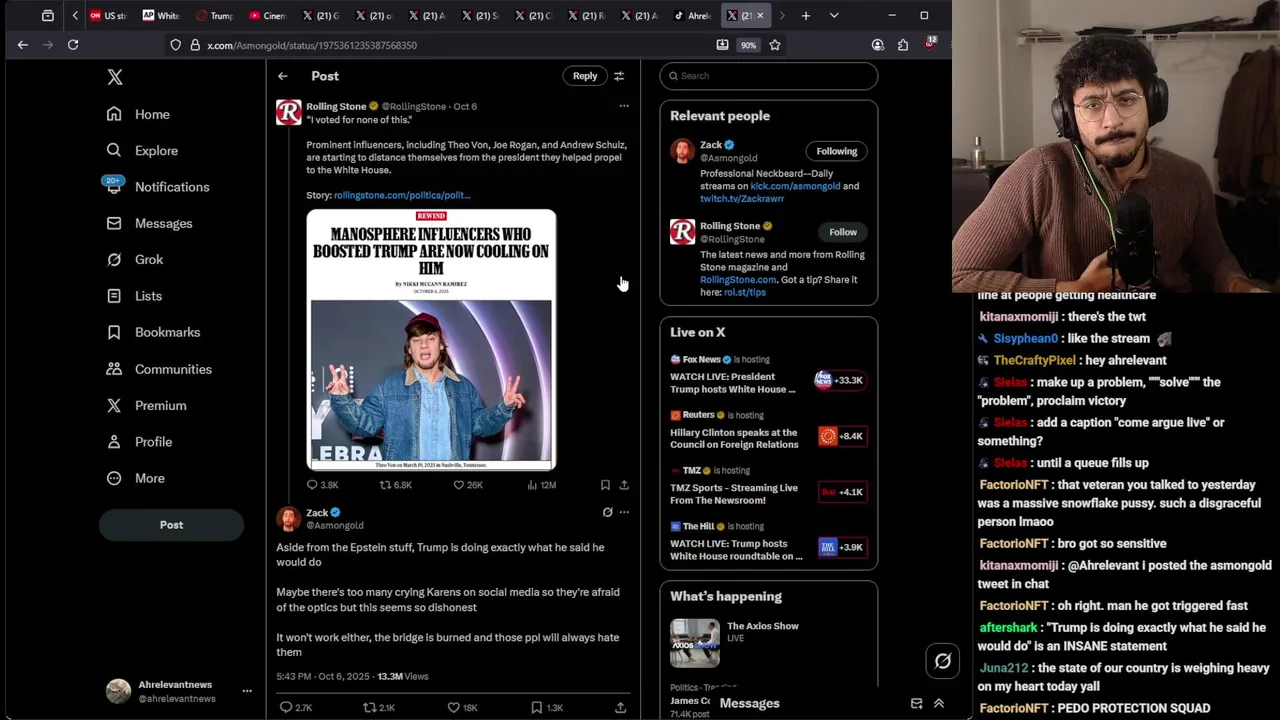
Task: Open view analytics showing 12M
Action: [x=532, y=485]
